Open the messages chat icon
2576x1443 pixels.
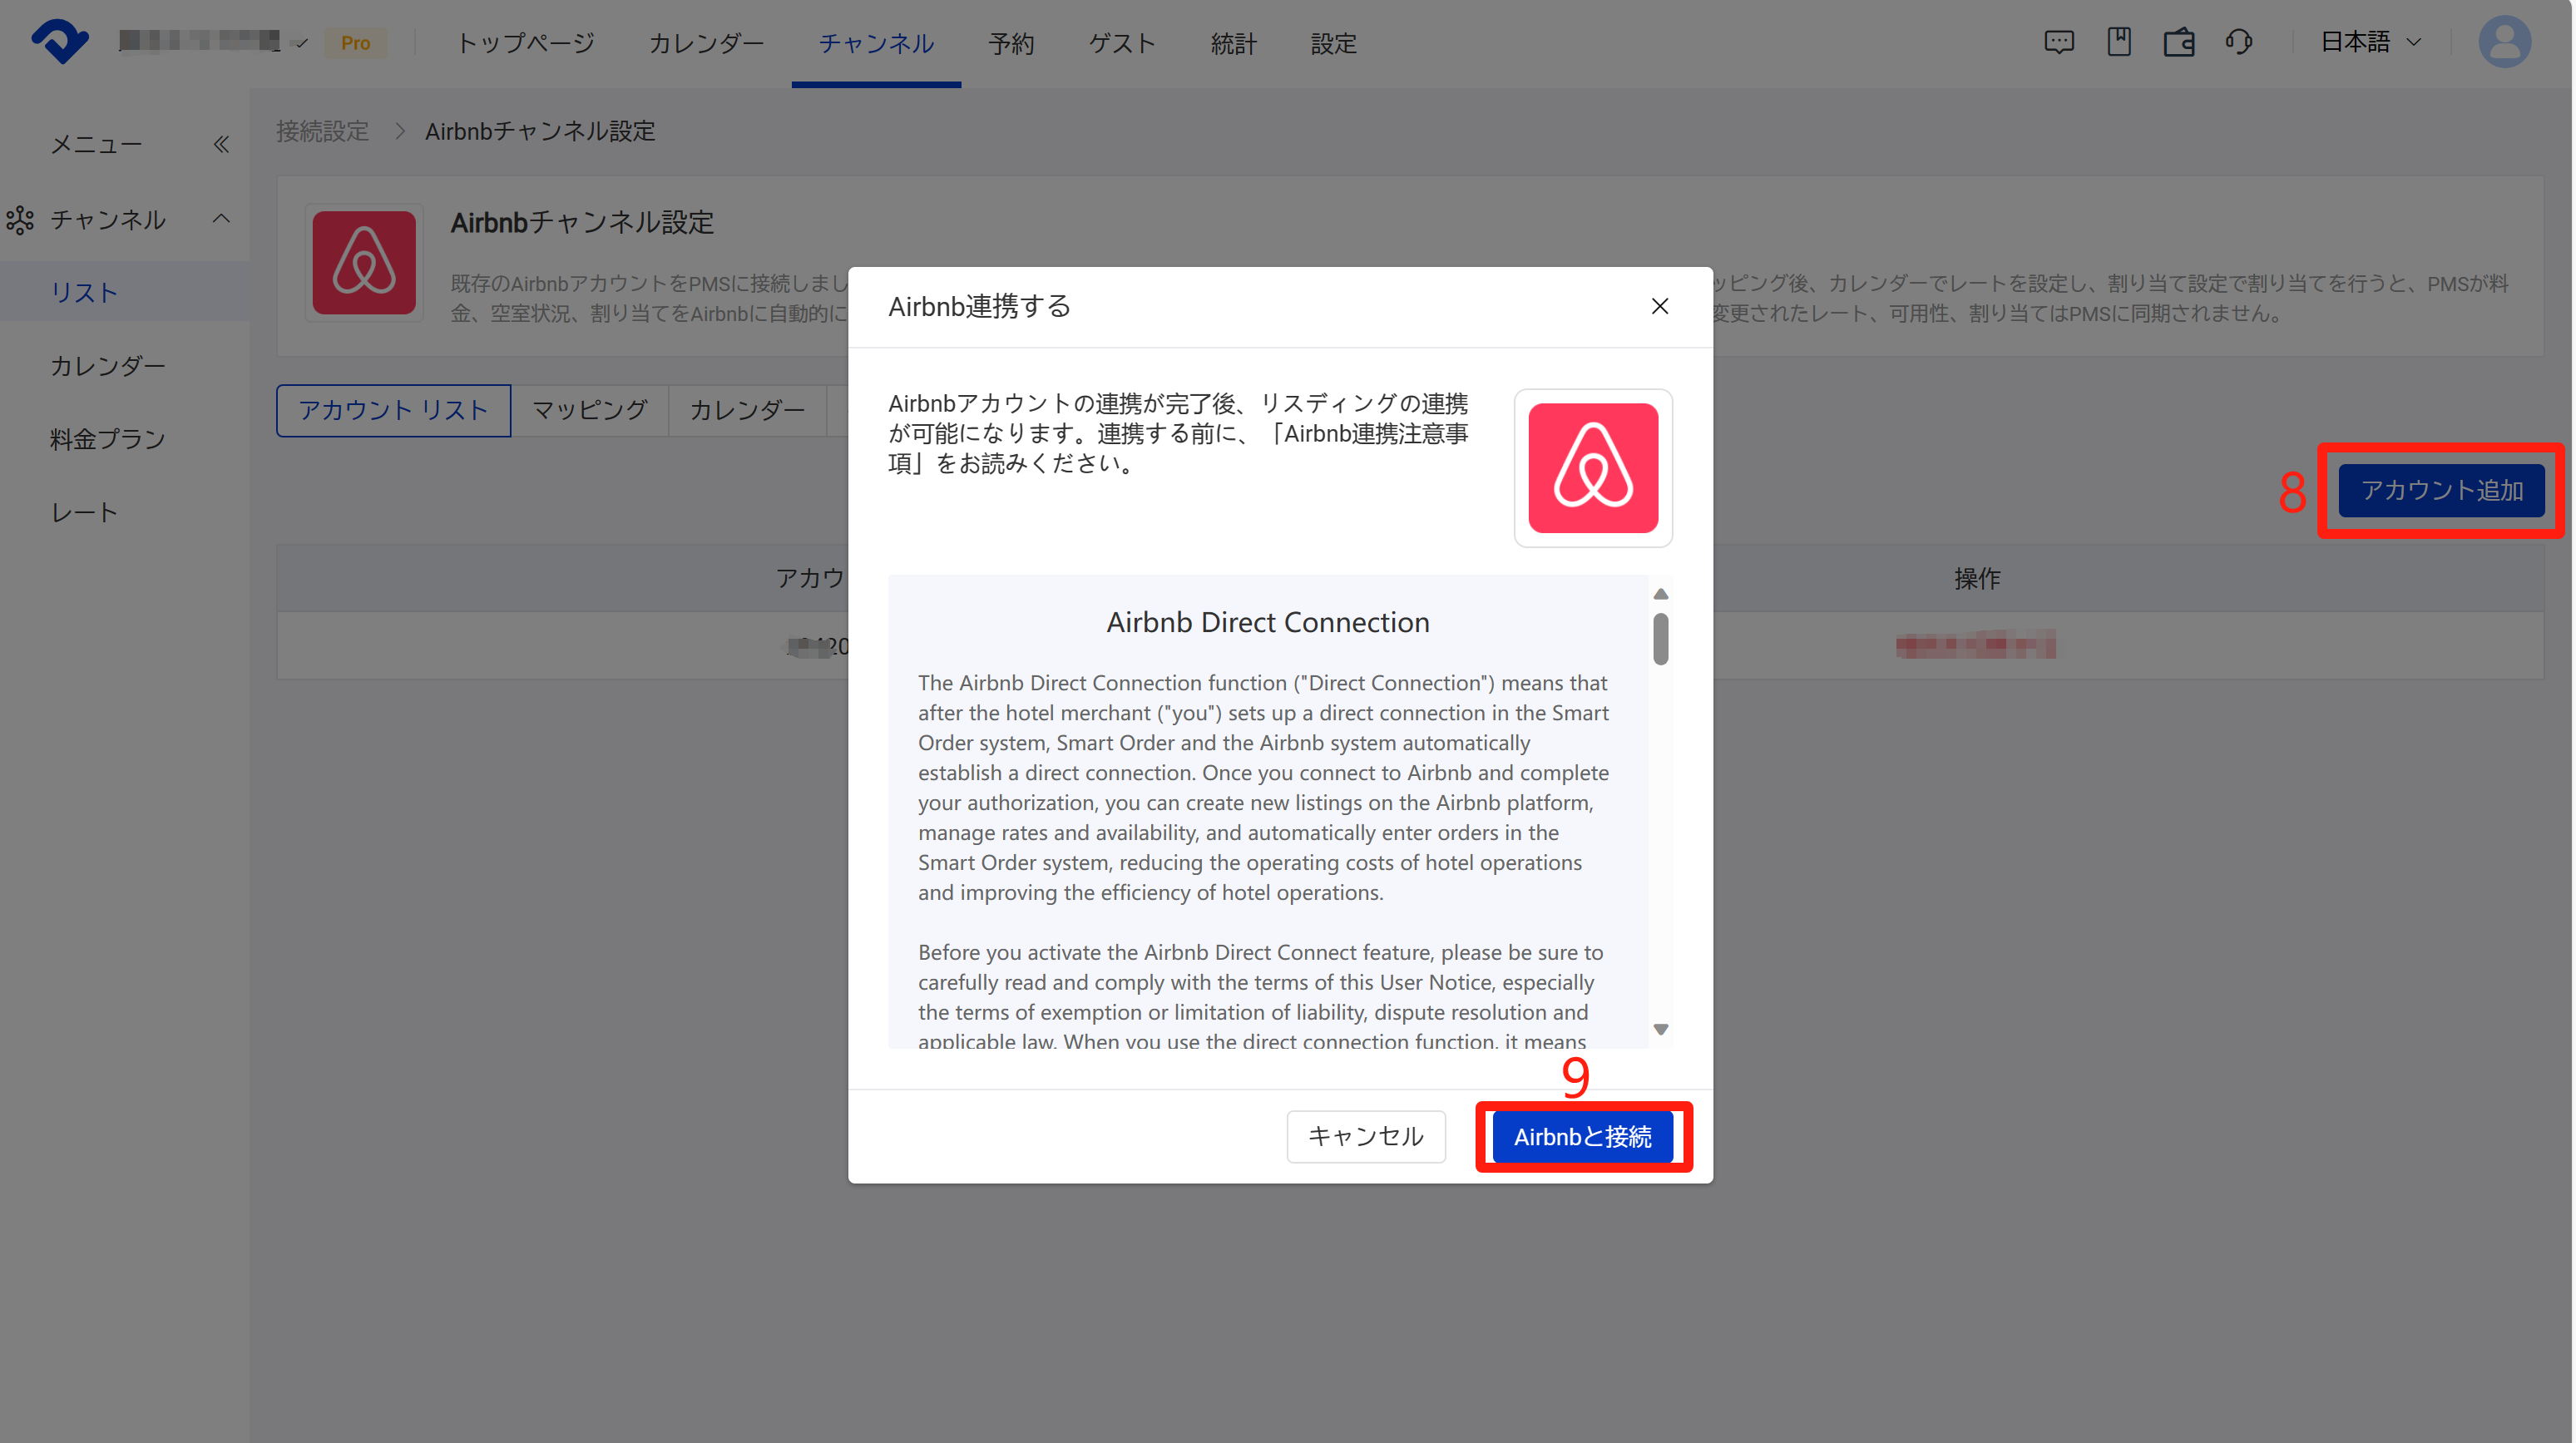(2059, 42)
